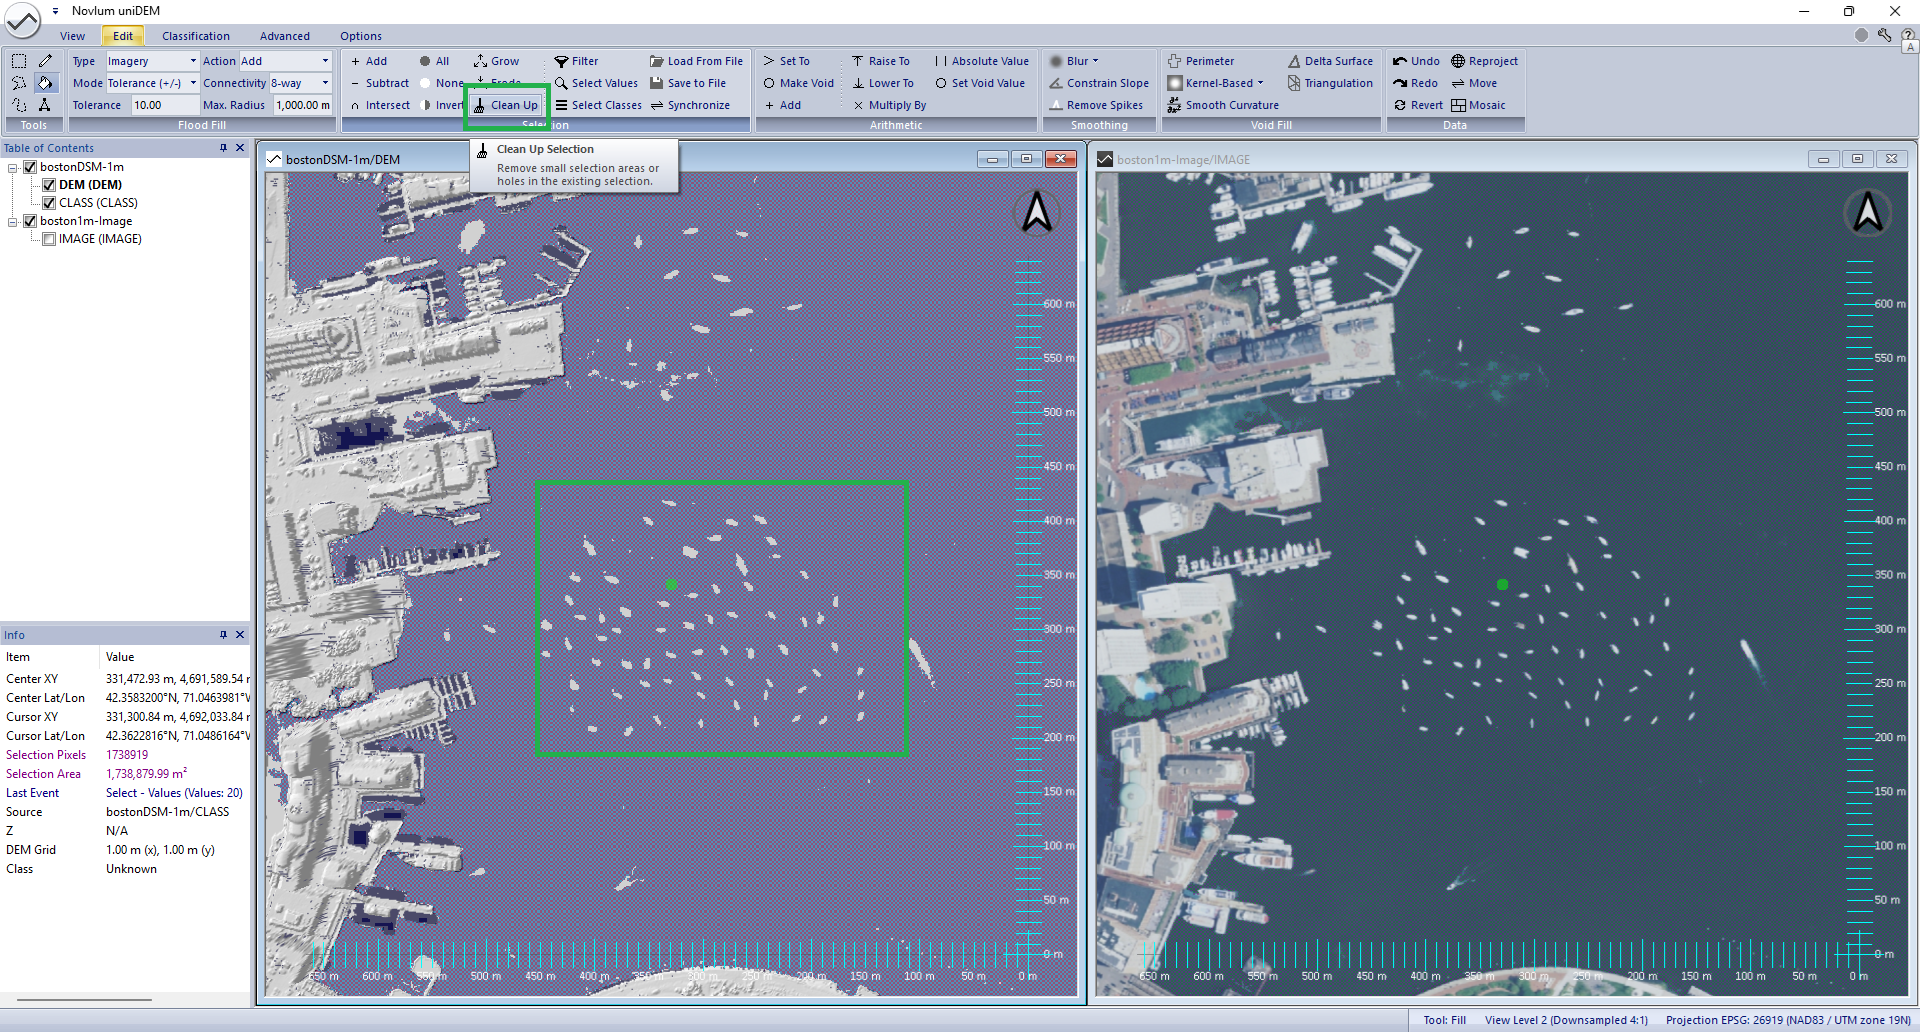This screenshot has width=1920, height=1032.
Task: Click Smooth Curvature tool
Action: click(x=1222, y=105)
